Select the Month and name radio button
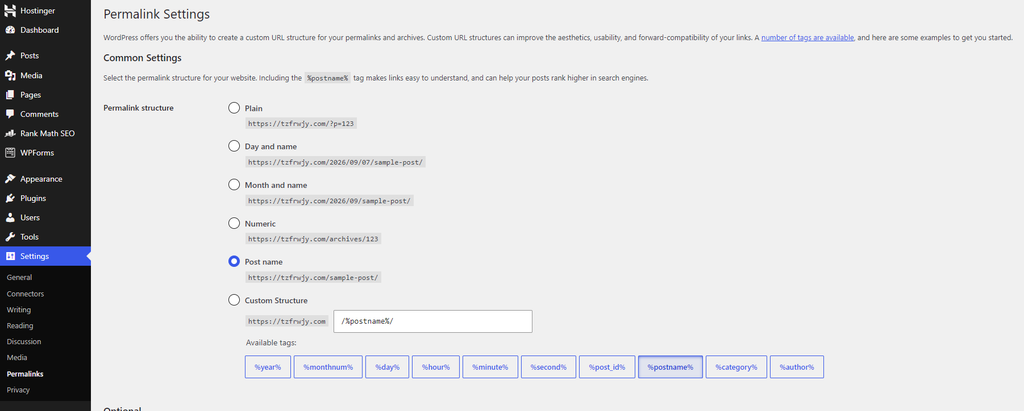The height and width of the screenshot is (411, 1024). click(x=234, y=185)
